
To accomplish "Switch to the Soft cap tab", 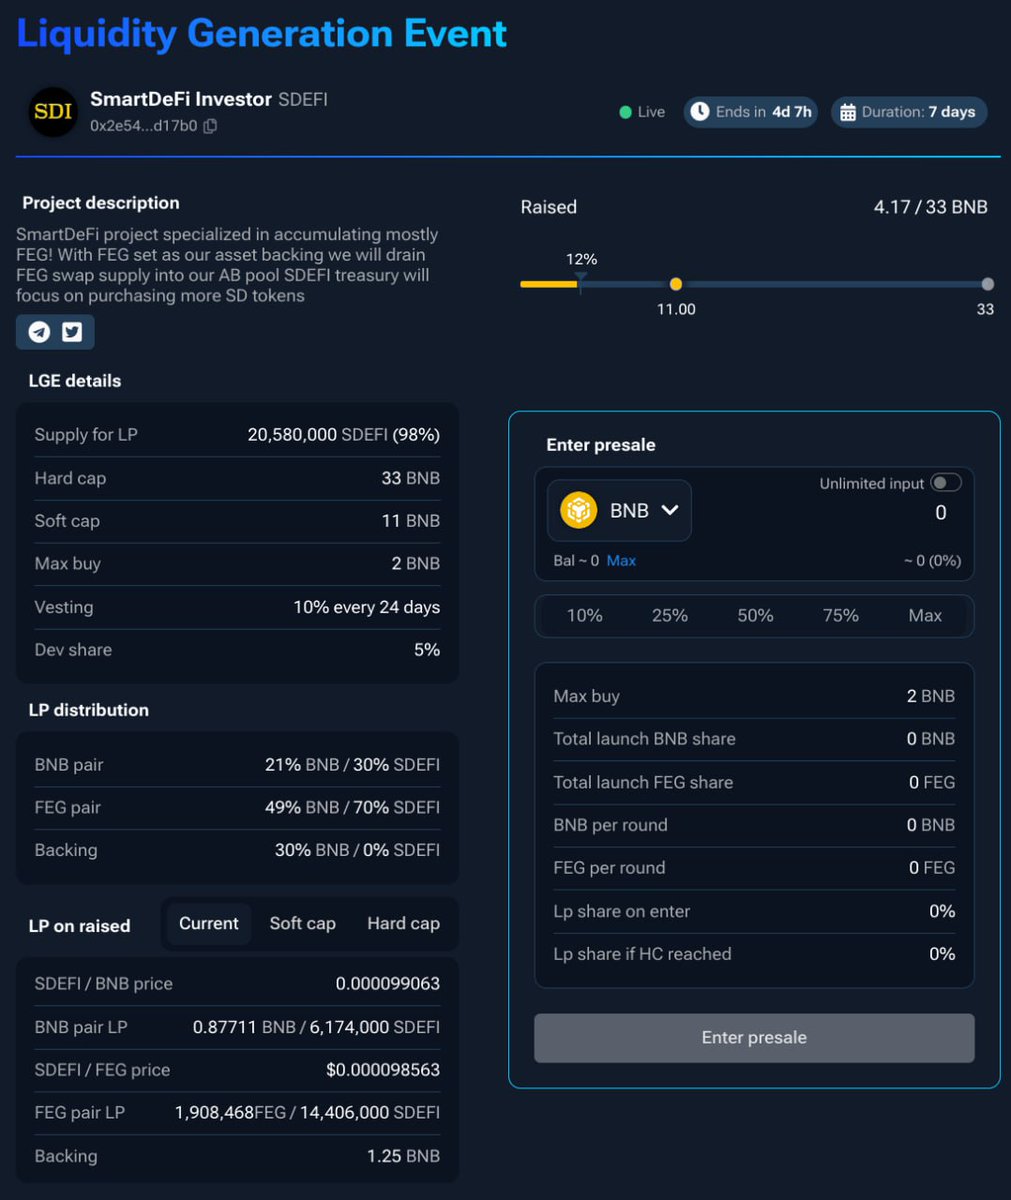I will [x=302, y=924].
